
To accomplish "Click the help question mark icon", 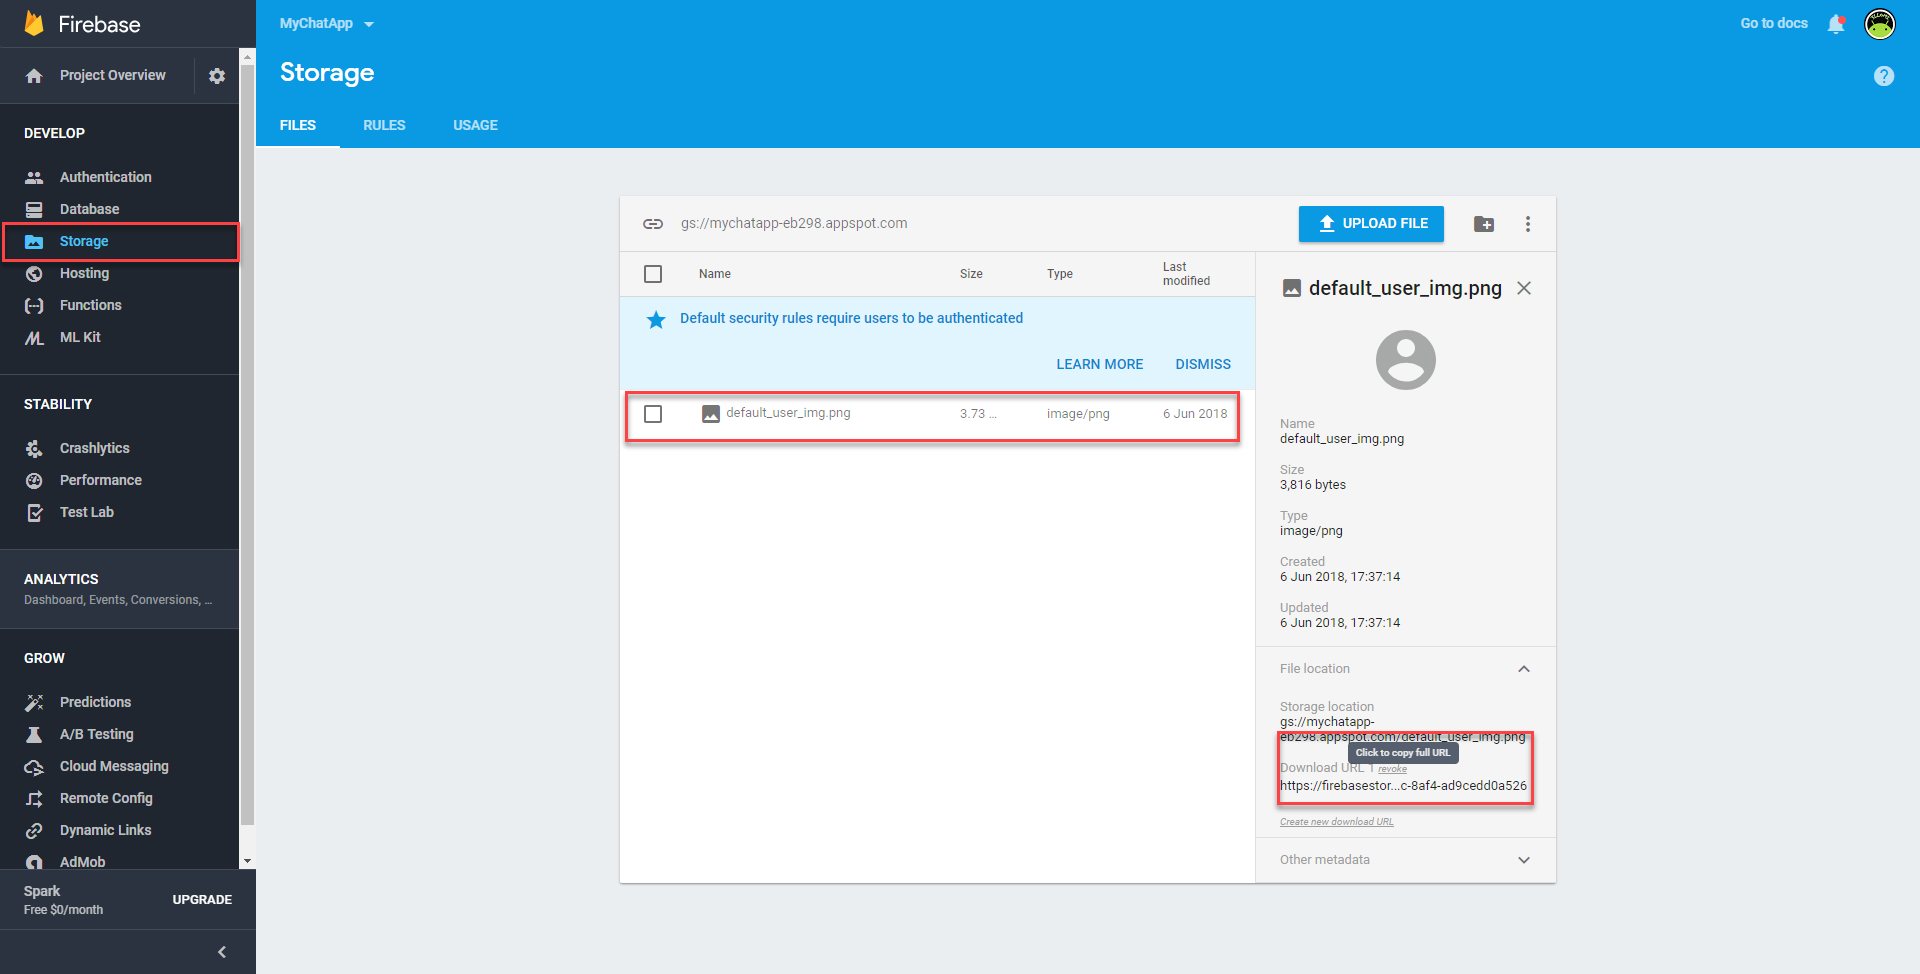I will pyautogui.click(x=1883, y=76).
